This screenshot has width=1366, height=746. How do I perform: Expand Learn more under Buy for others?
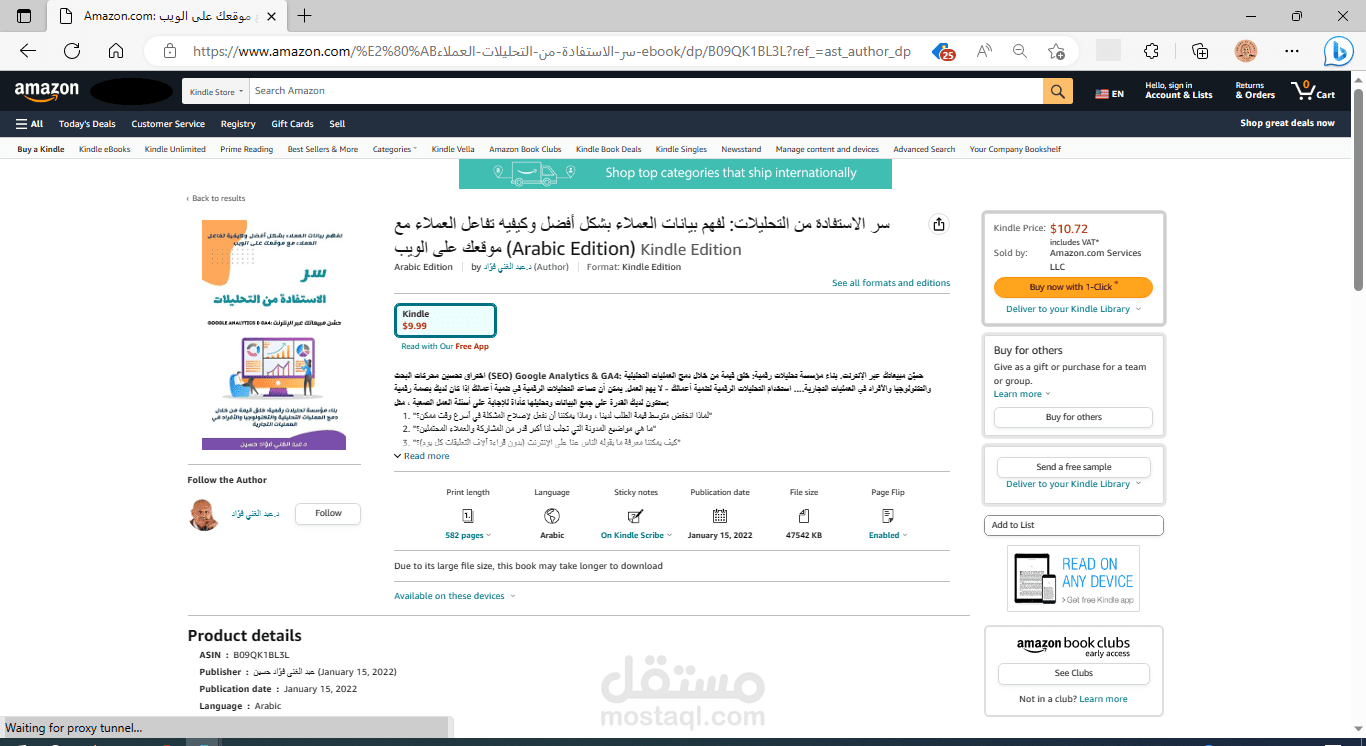(1022, 394)
